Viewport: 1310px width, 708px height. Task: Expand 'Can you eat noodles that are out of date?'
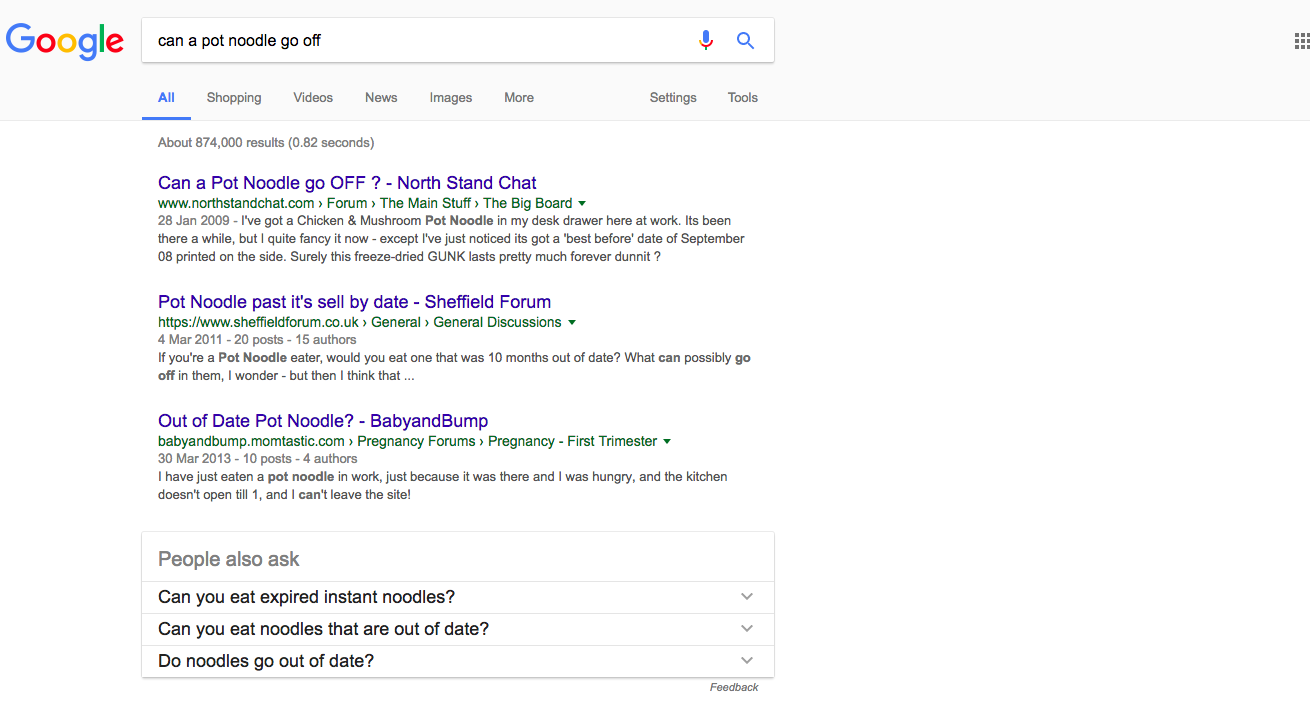pos(458,629)
